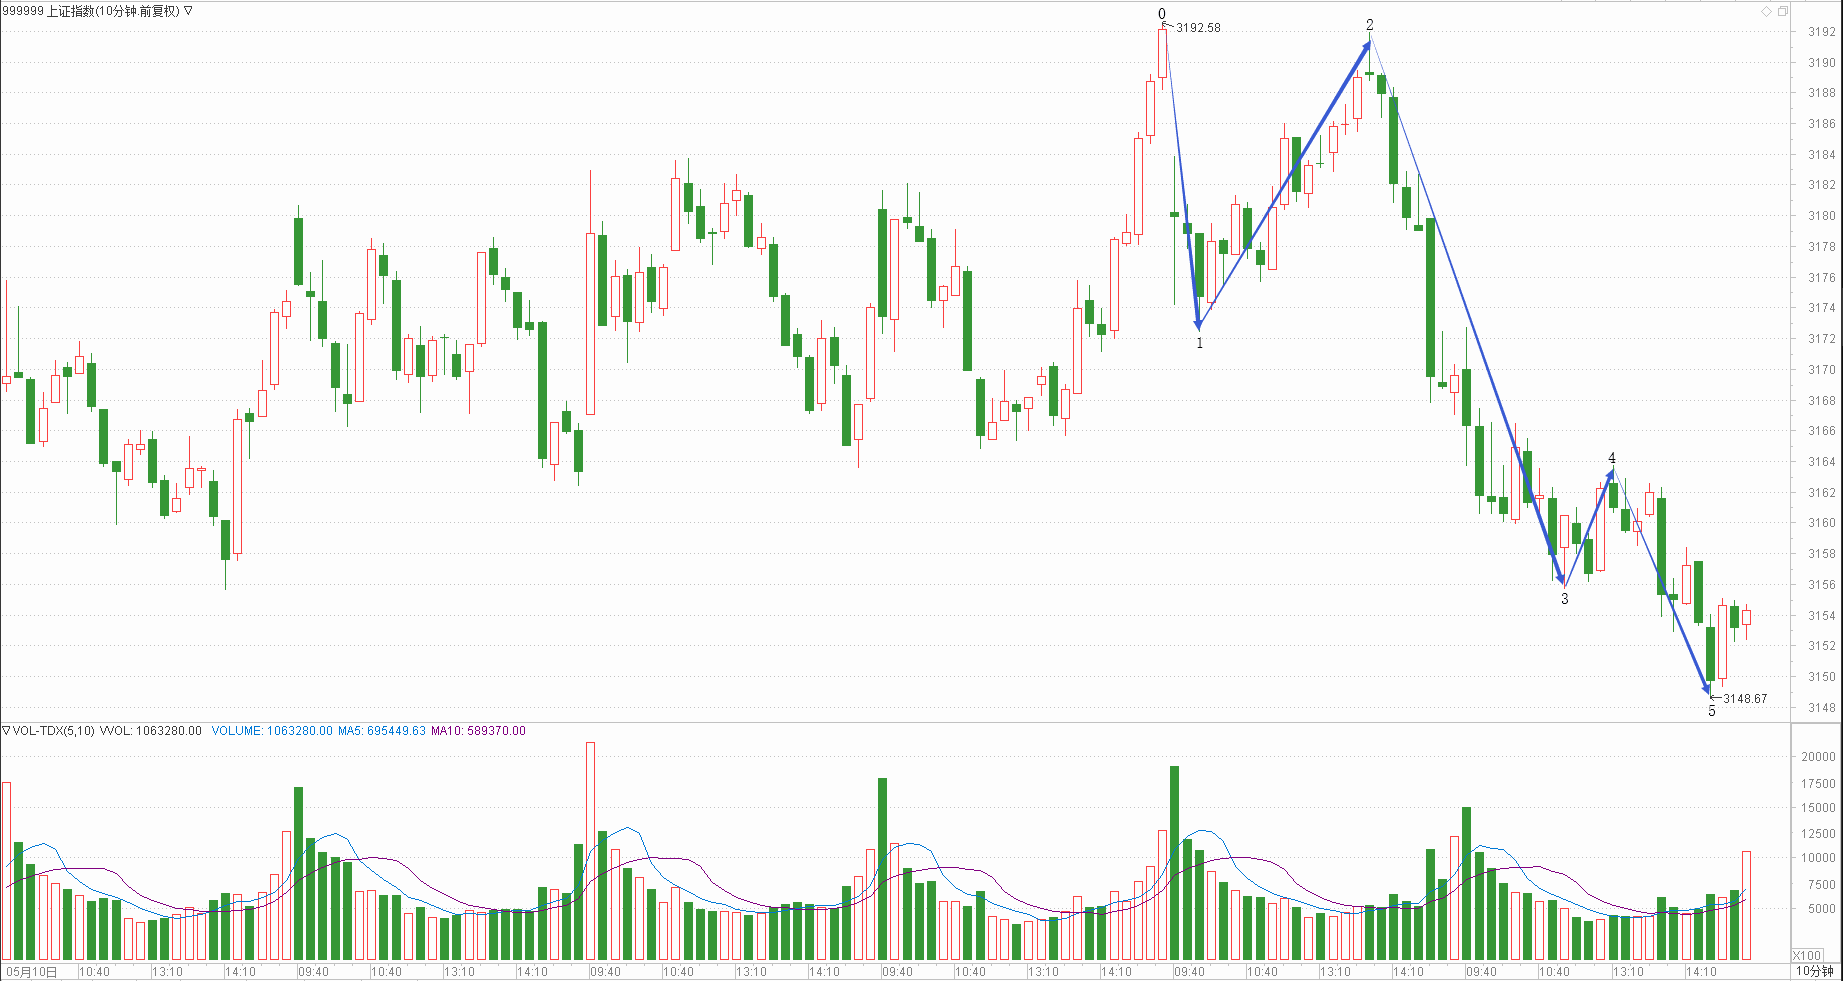The height and width of the screenshot is (981, 1843).
Task: Open the 10分钟 period selector
Action: [1814, 971]
